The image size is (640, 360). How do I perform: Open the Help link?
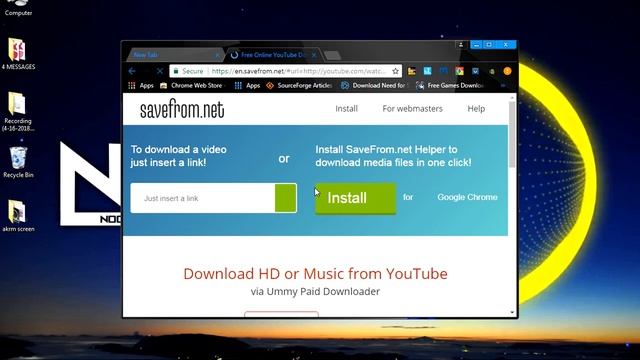point(476,109)
